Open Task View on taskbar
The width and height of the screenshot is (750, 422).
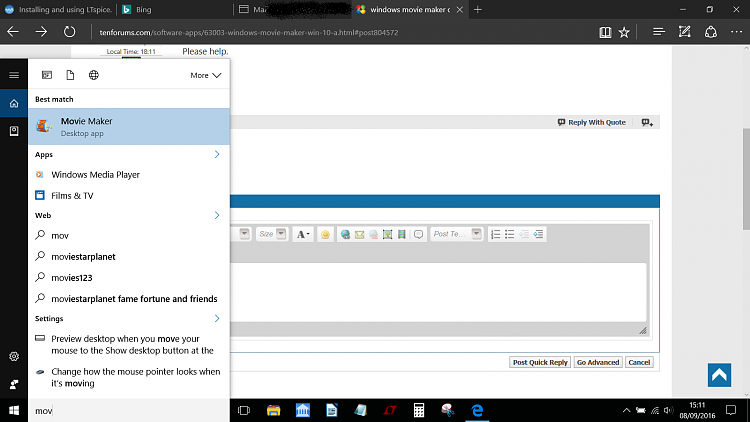(x=244, y=411)
